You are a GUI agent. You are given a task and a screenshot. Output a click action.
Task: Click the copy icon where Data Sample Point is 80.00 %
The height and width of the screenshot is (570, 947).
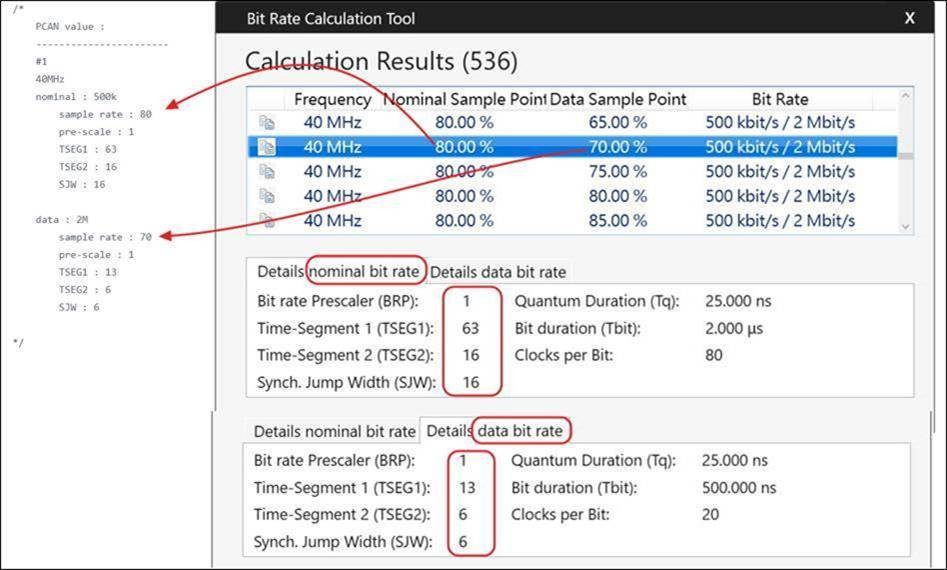click(267, 196)
